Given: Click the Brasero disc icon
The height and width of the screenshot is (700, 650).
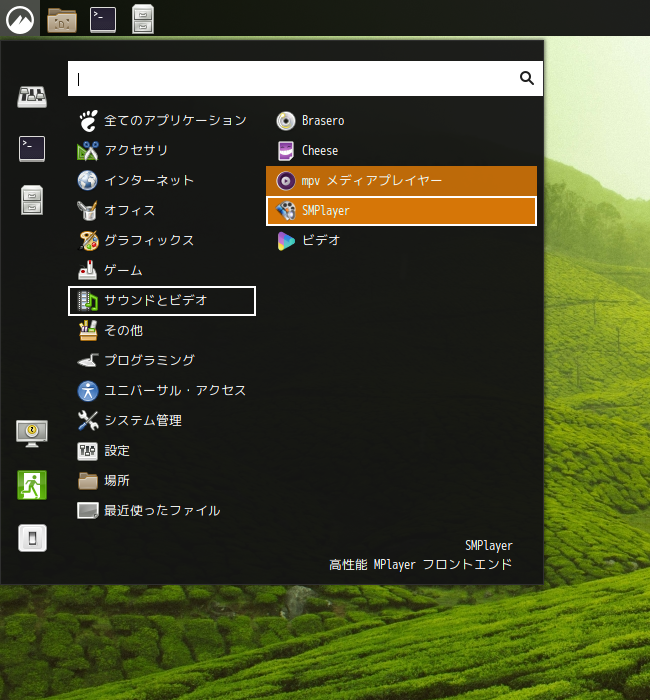Looking at the screenshot, I should [286, 121].
